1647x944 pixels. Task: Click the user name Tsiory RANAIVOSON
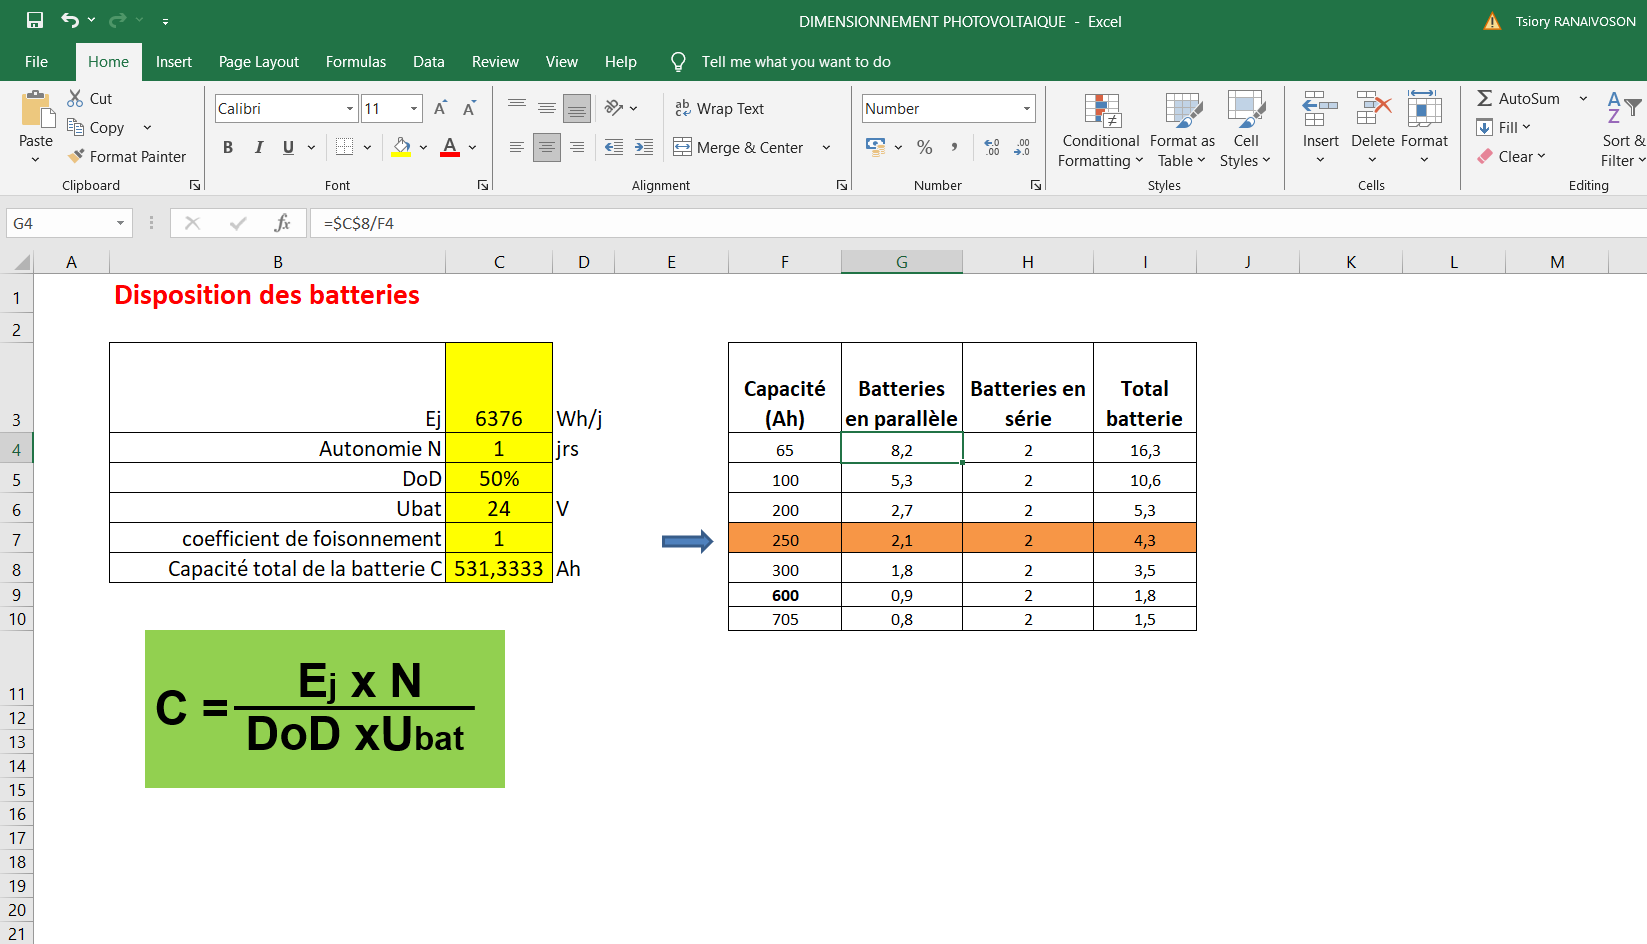coord(1575,21)
